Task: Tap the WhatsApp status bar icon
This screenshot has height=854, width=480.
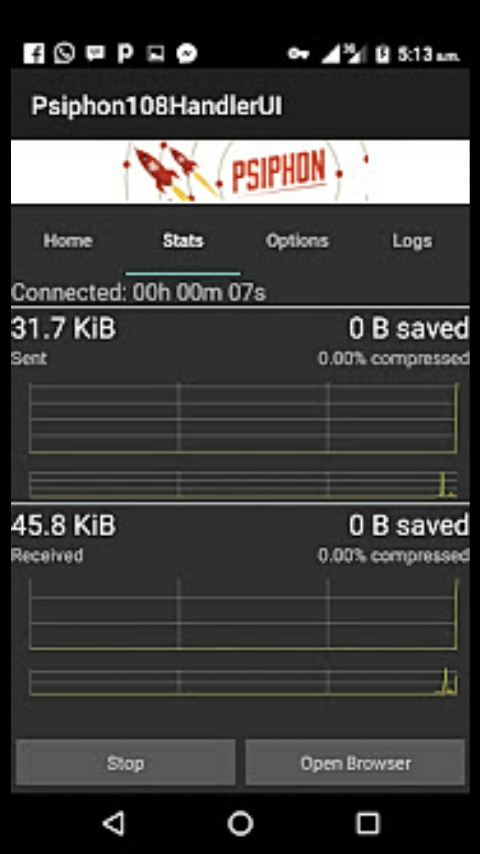Action: point(64,53)
